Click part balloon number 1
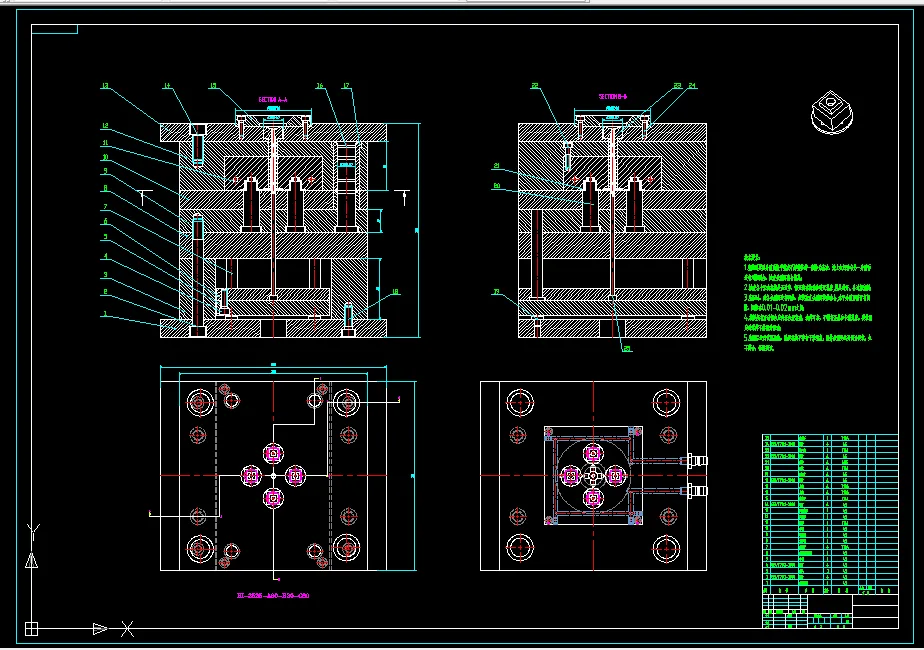 tap(105, 314)
